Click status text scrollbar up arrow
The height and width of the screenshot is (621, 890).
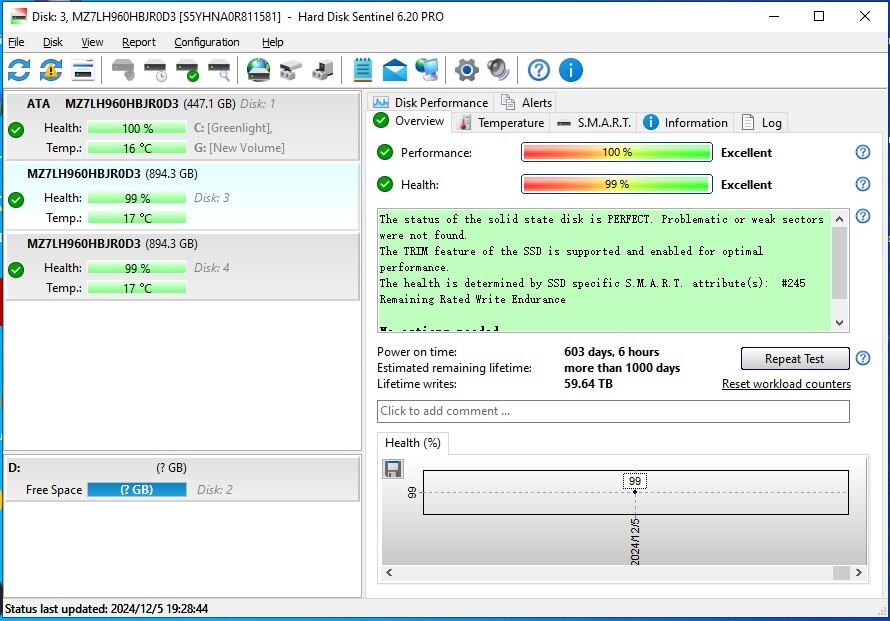[839, 219]
